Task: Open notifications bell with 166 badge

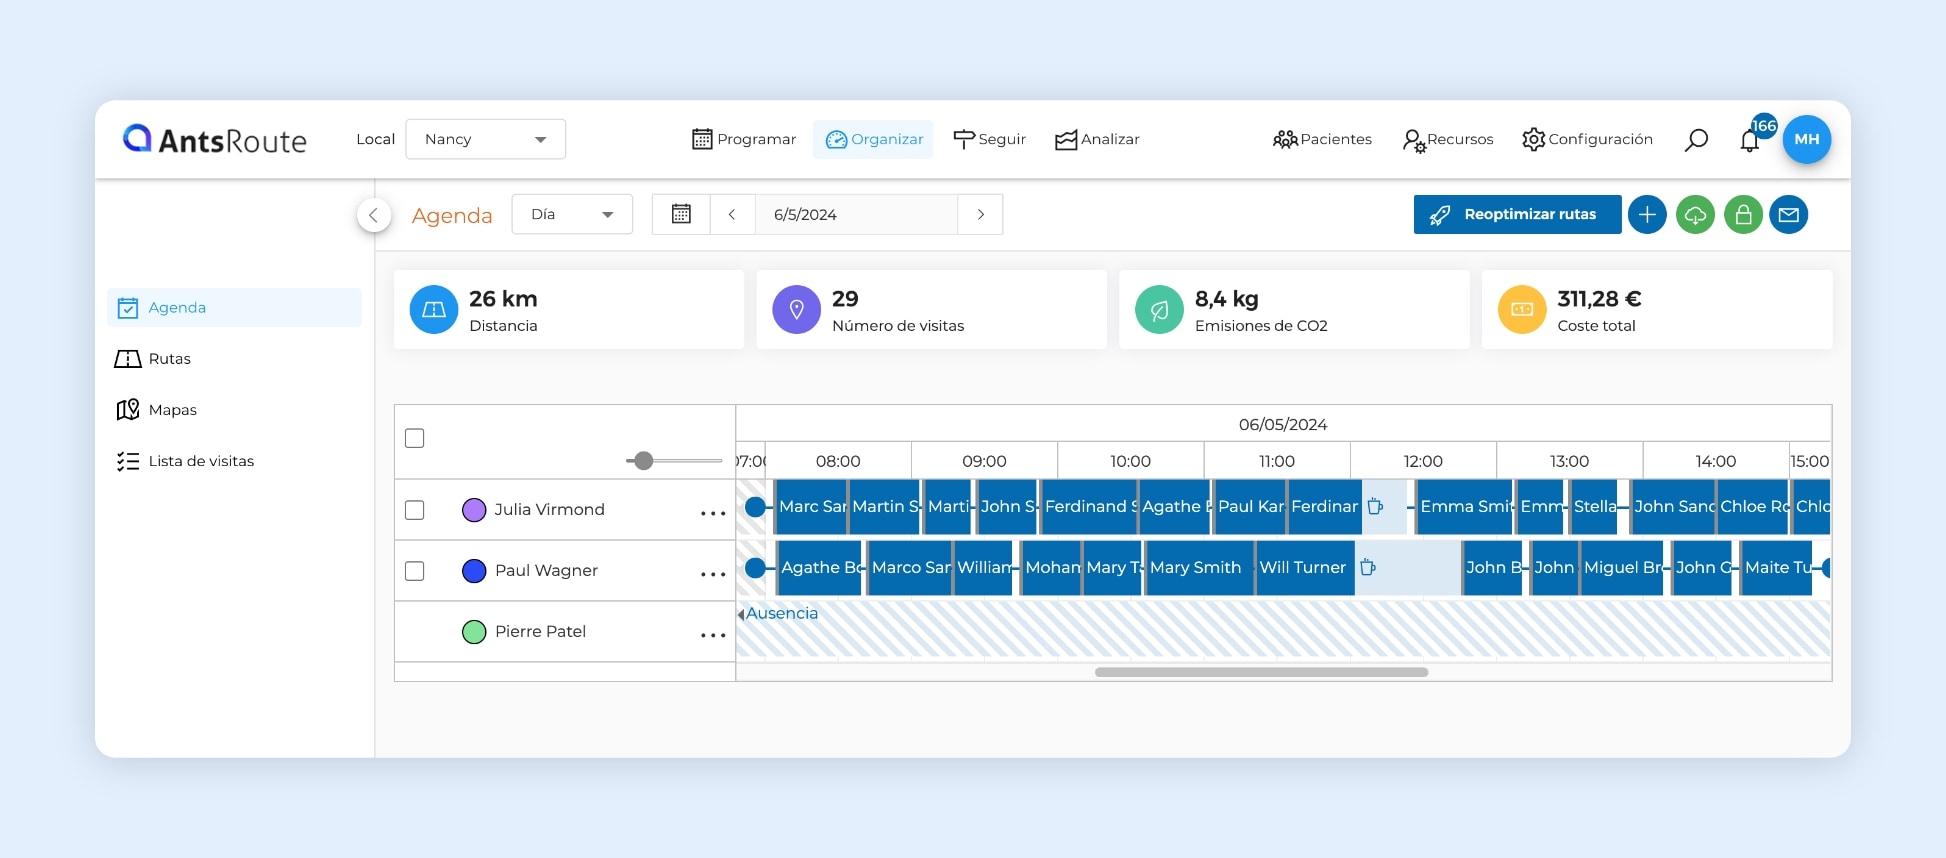Action: pos(1750,140)
